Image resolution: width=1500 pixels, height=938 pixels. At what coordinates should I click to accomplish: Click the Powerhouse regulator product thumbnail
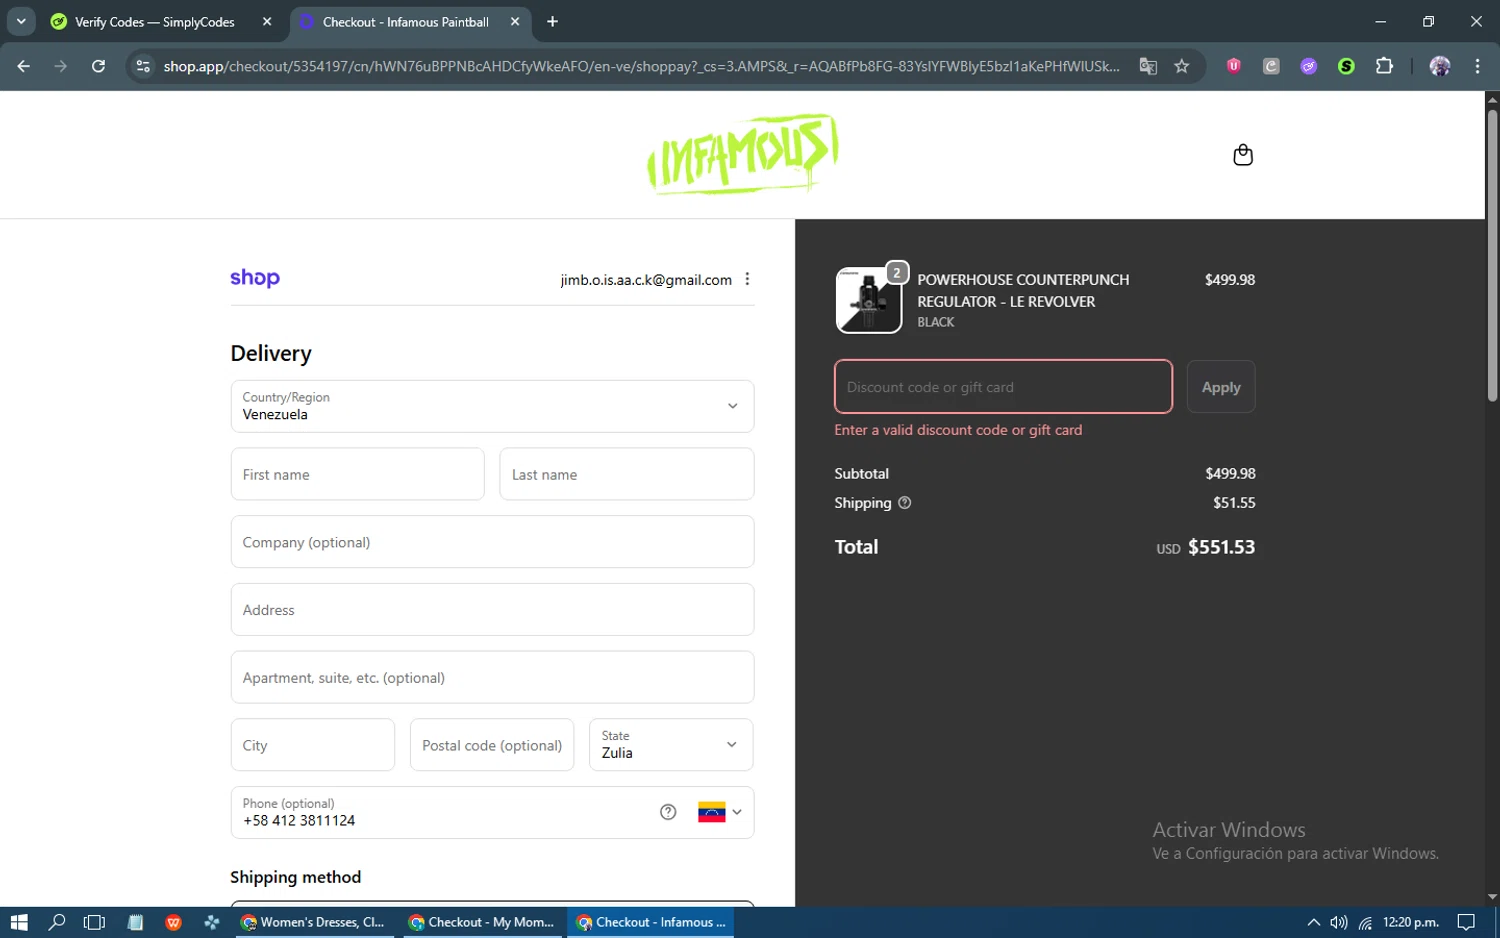[868, 300]
